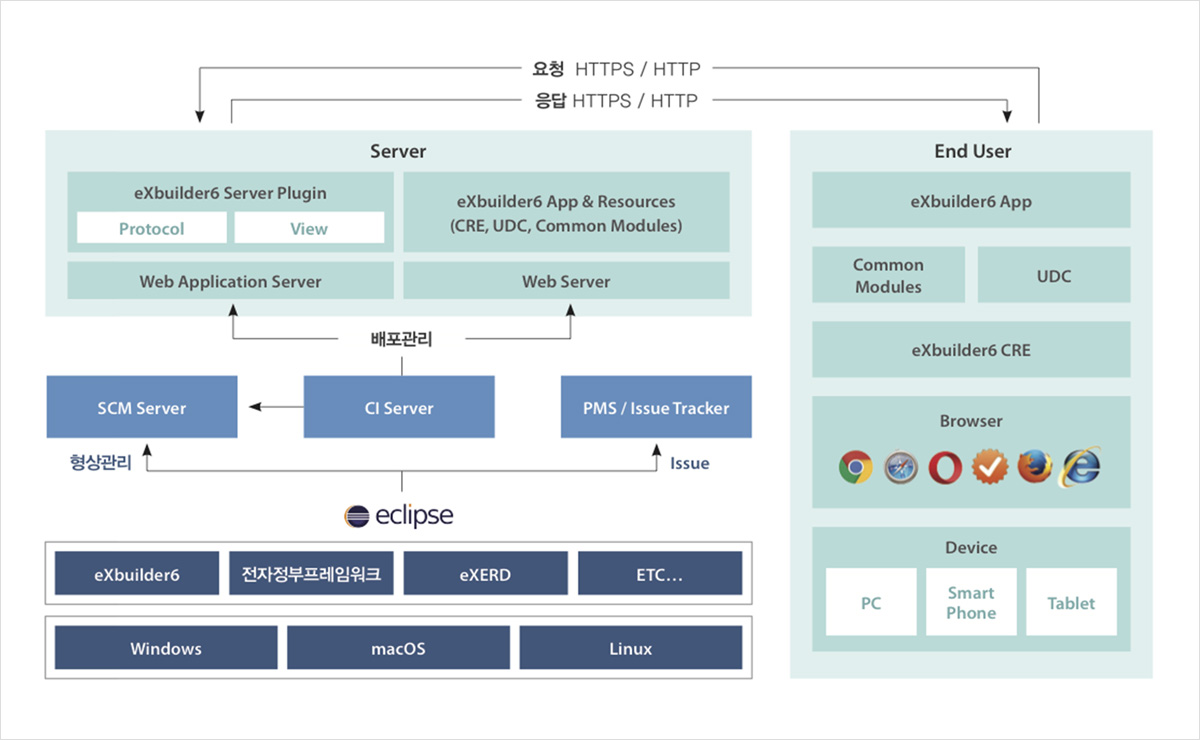Screen dimensions: 1200x740
Task: Click eXbuilder6 App & Resources block
Action: pos(566,212)
